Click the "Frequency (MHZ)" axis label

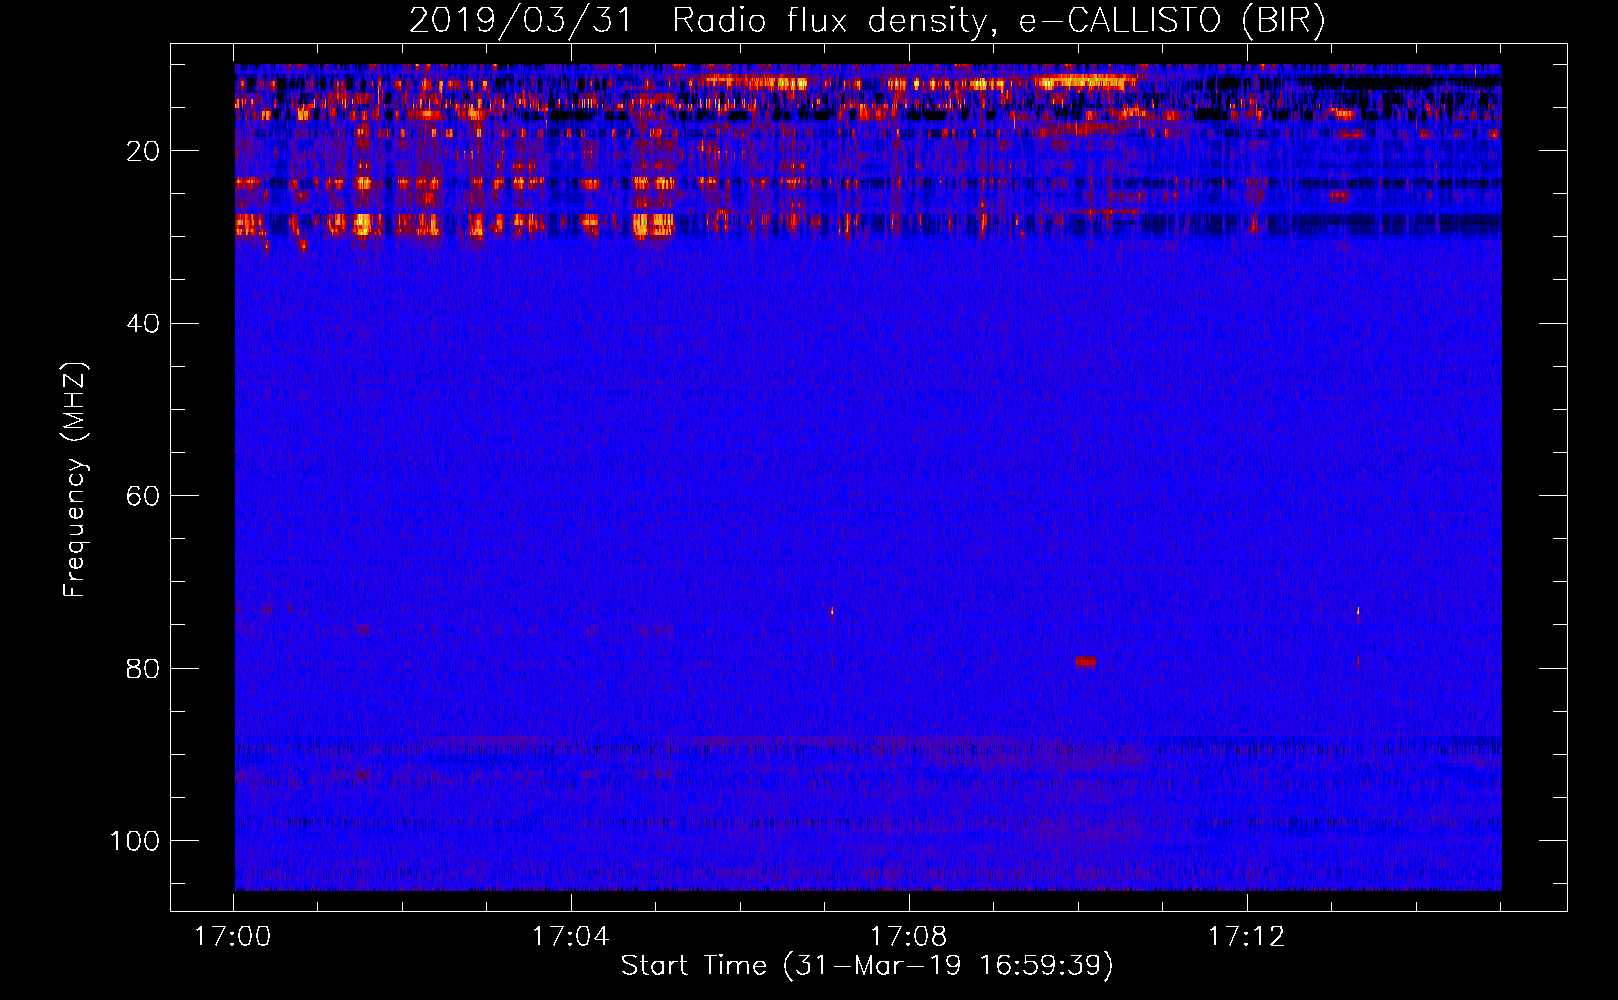pyautogui.click(x=75, y=479)
